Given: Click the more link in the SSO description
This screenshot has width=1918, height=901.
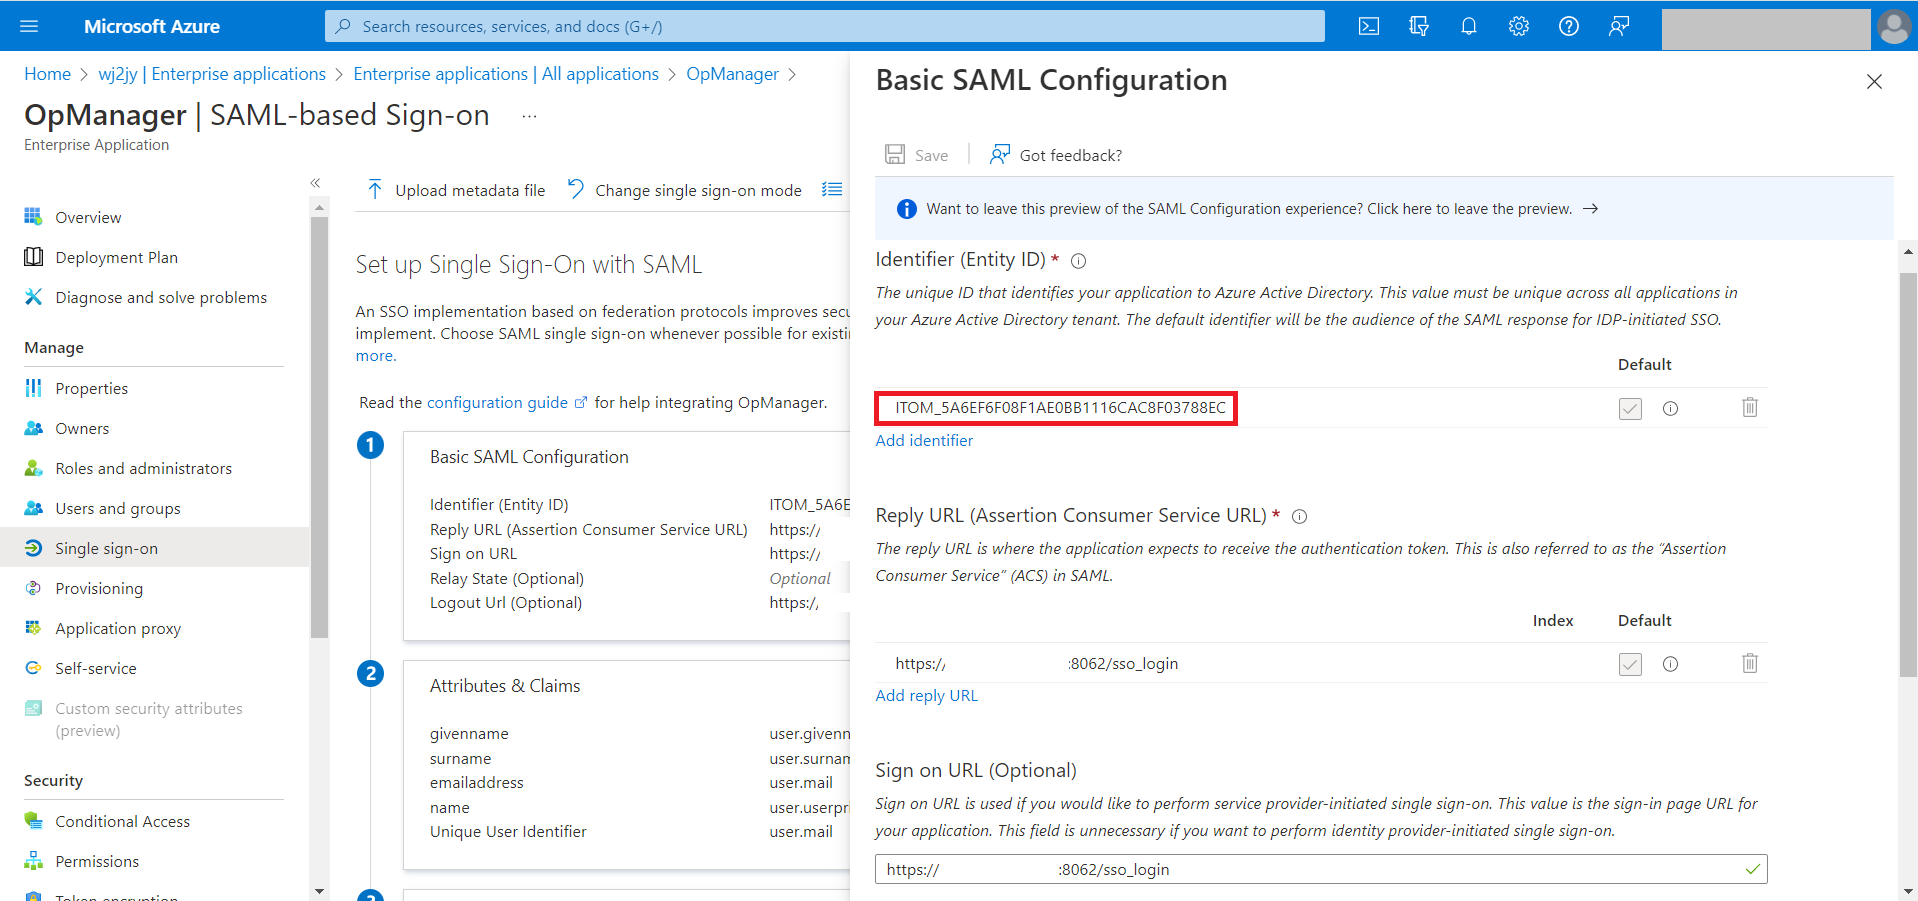Looking at the screenshot, I should point(376,356).
